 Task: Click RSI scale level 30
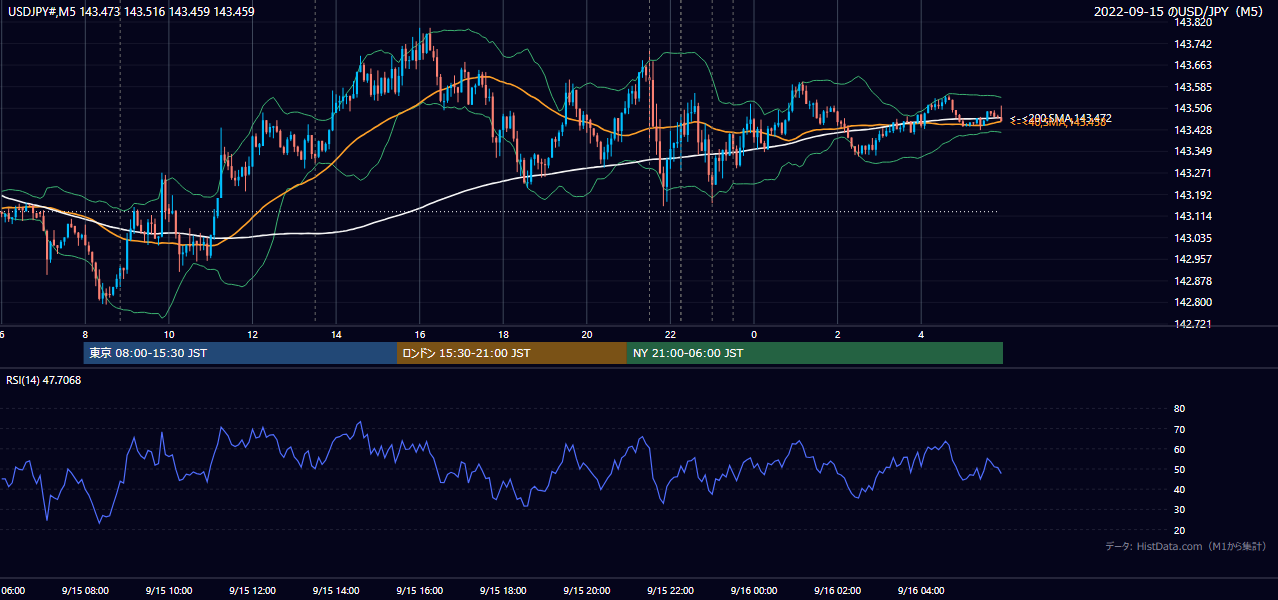coord(1179,510)
